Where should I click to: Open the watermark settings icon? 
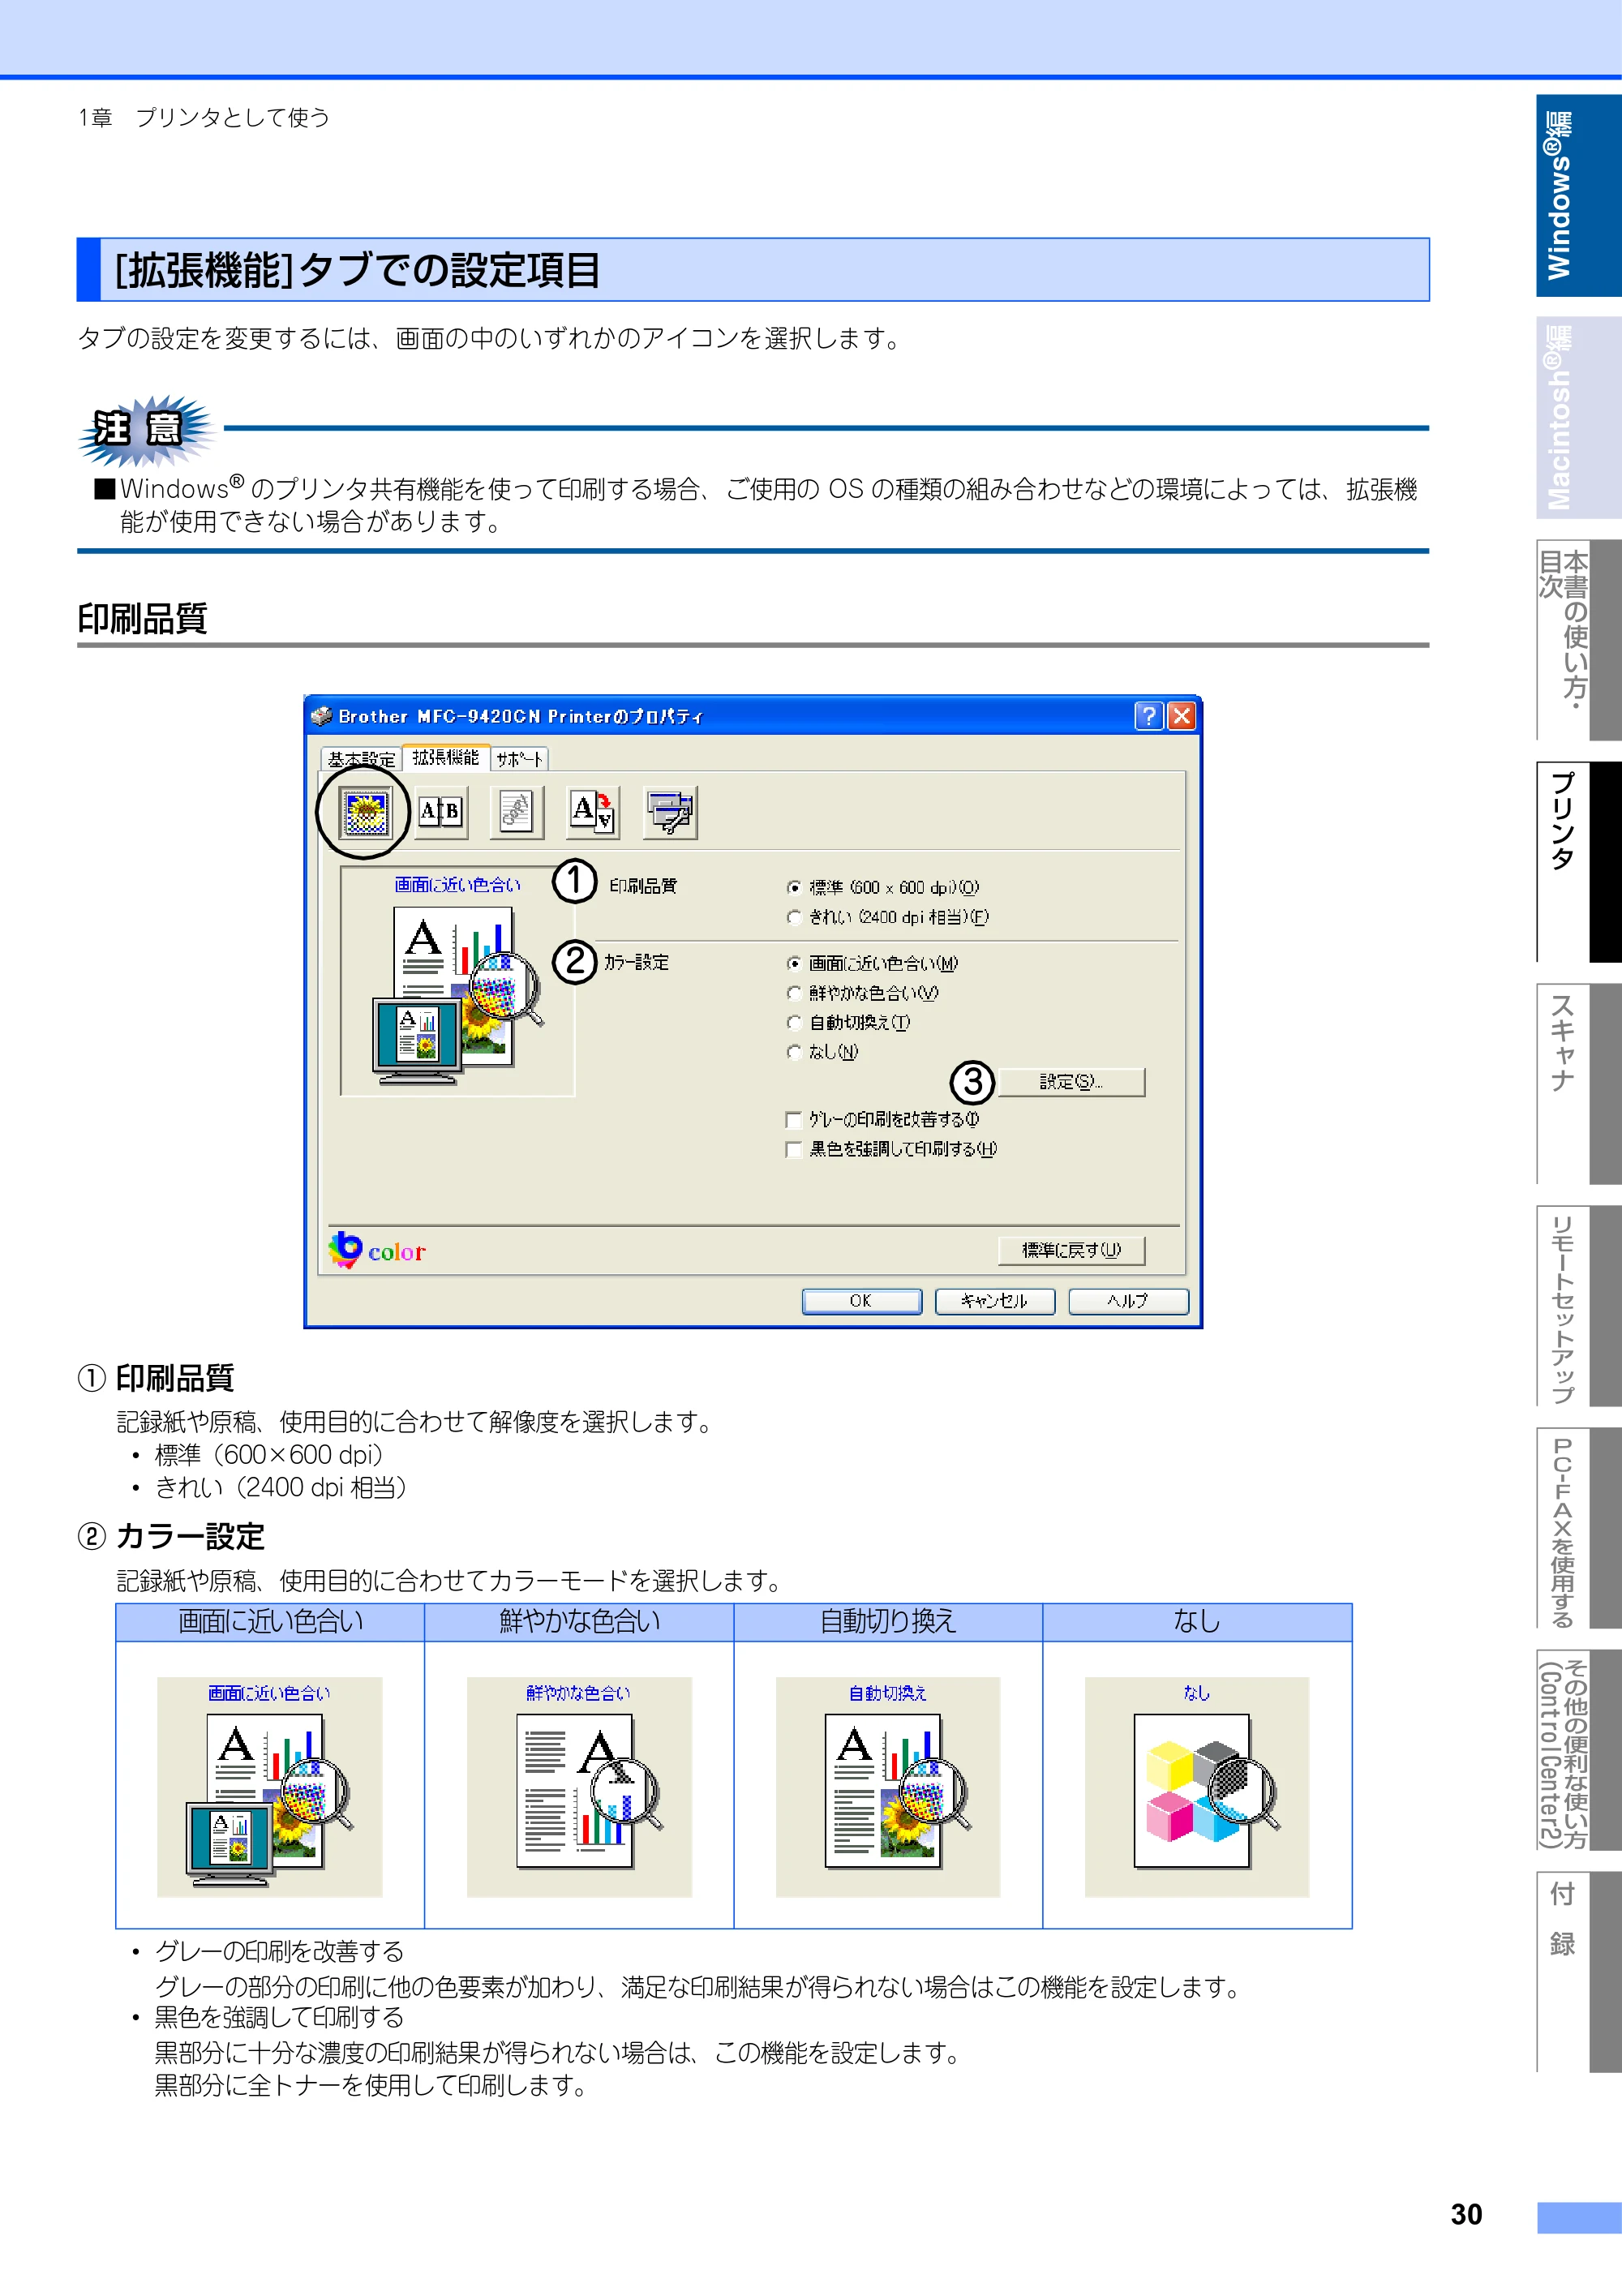click(516, 812)
